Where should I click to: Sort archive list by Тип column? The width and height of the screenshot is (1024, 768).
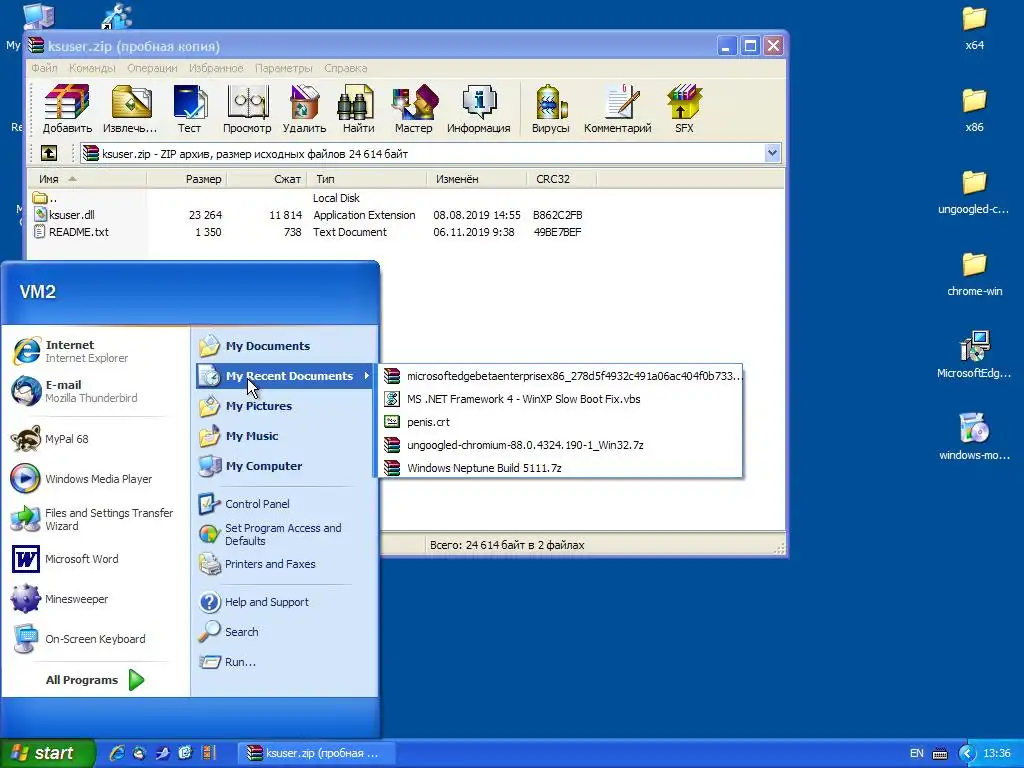click(x=366, y=179)
